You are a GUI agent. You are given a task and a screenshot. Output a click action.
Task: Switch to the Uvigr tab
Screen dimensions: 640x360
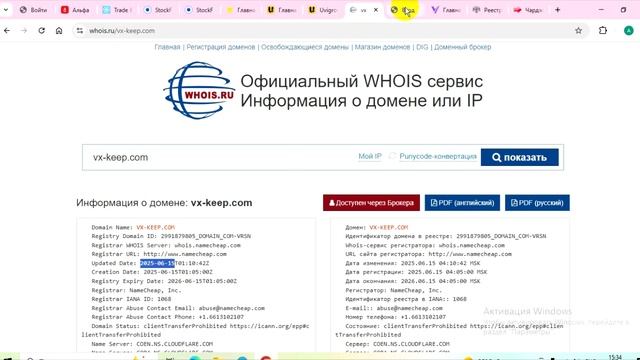(x=322, y=10)
